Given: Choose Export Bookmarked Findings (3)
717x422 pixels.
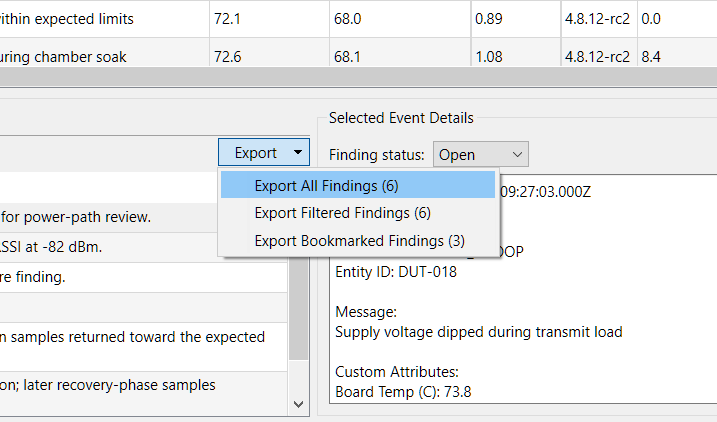Looking at the screenshot, I should pyautogui.click(x=358, y=241).
